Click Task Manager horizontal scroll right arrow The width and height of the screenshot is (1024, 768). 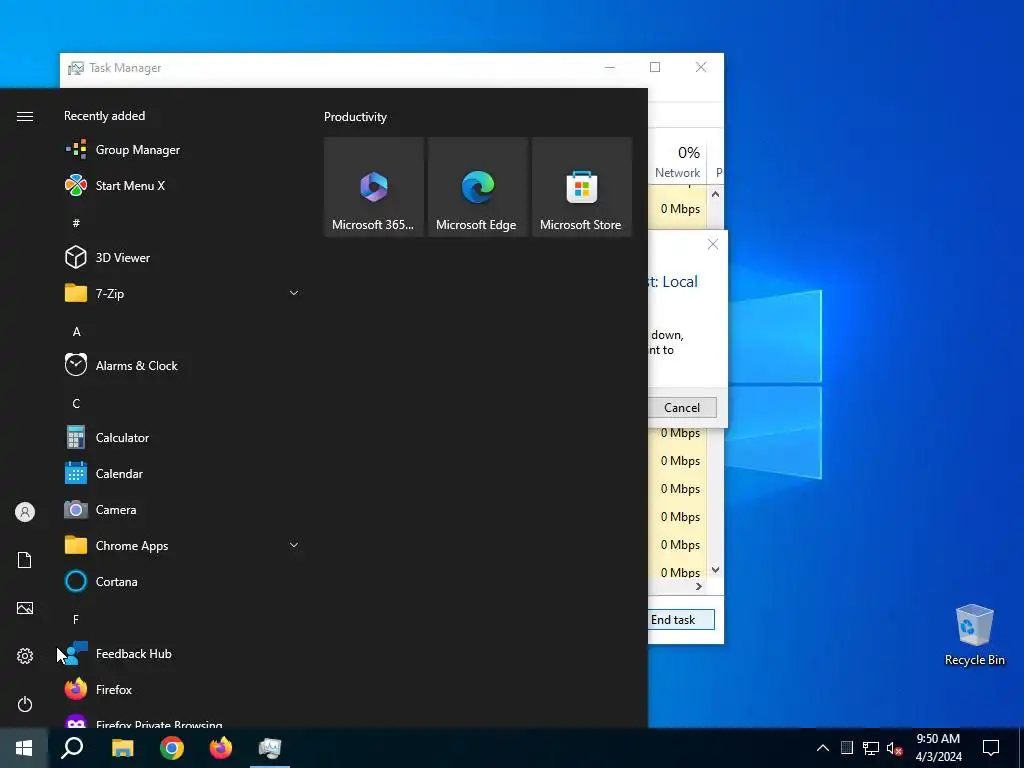click(699, 586)
